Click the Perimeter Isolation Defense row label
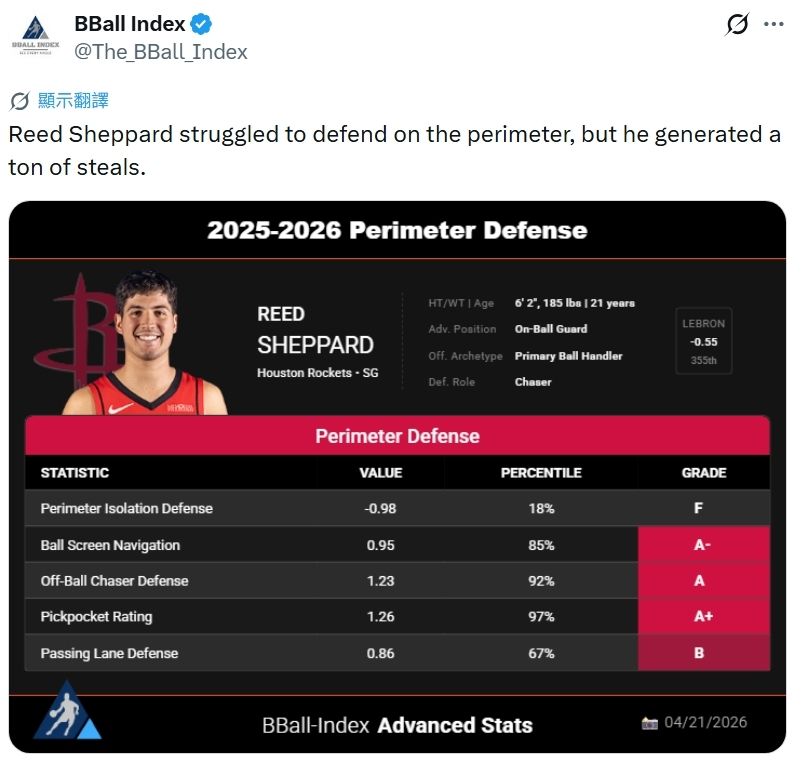The height and width of the screenshot is (768, 803). (x=126, y=508)
